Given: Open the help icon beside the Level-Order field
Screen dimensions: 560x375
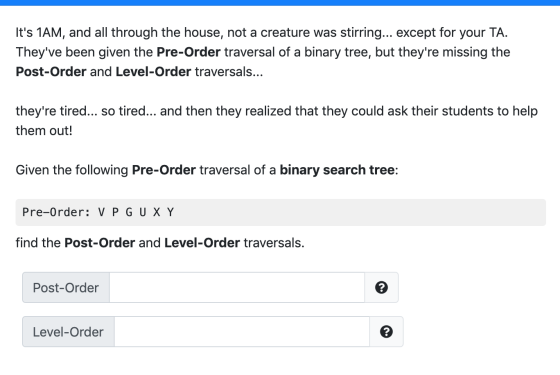Looking at the screenshot, I should click(x=386, y=332).
